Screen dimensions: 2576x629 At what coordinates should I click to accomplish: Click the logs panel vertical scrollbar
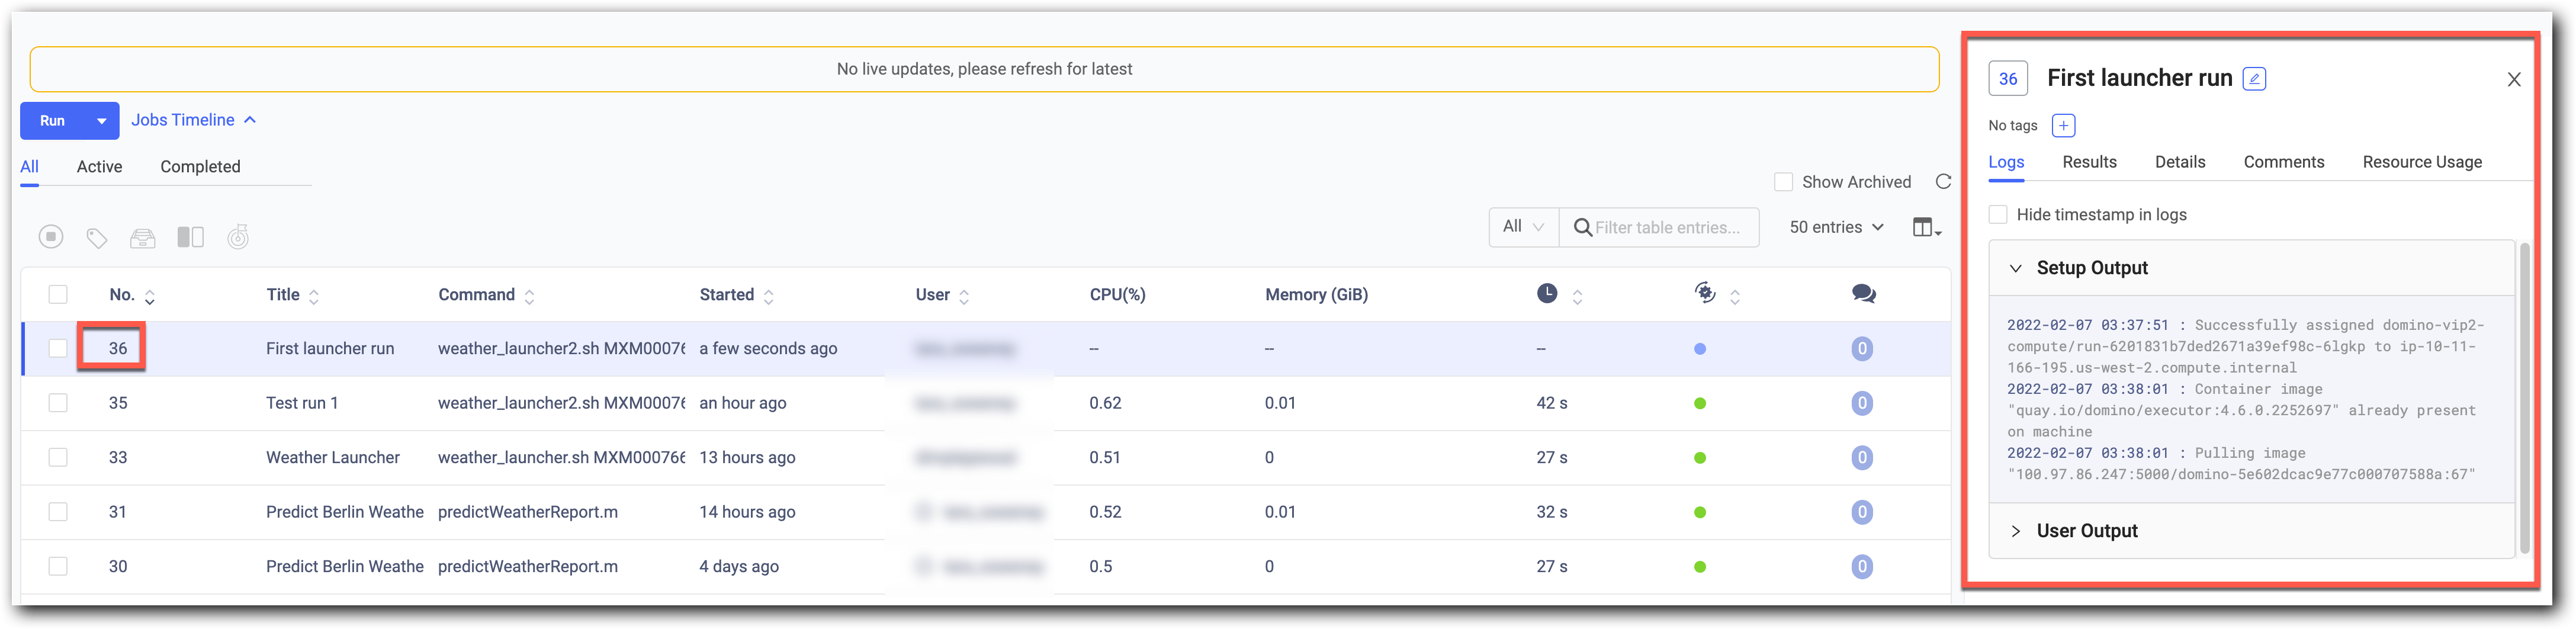point(2524,398)
